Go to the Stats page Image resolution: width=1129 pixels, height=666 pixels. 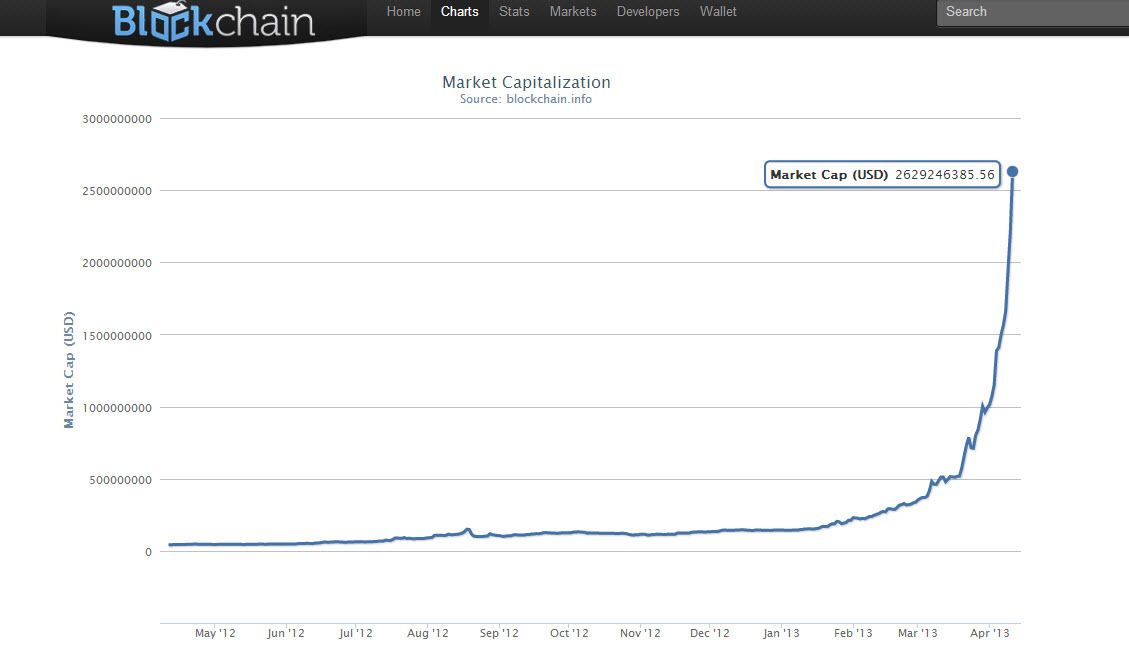click(514, 12)
